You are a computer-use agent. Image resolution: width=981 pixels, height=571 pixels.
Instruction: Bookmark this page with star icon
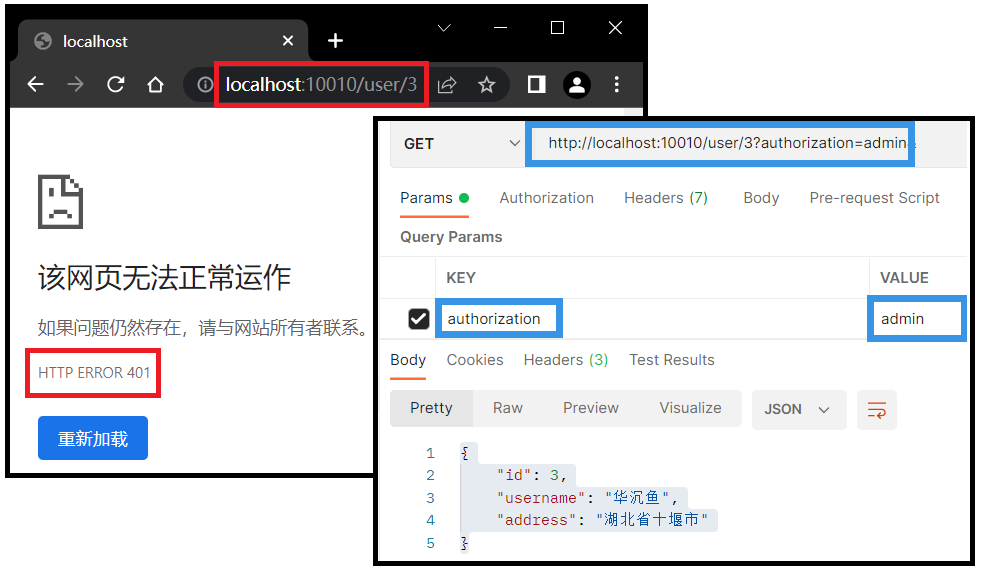pyautogui.click(x=487, y=84)
